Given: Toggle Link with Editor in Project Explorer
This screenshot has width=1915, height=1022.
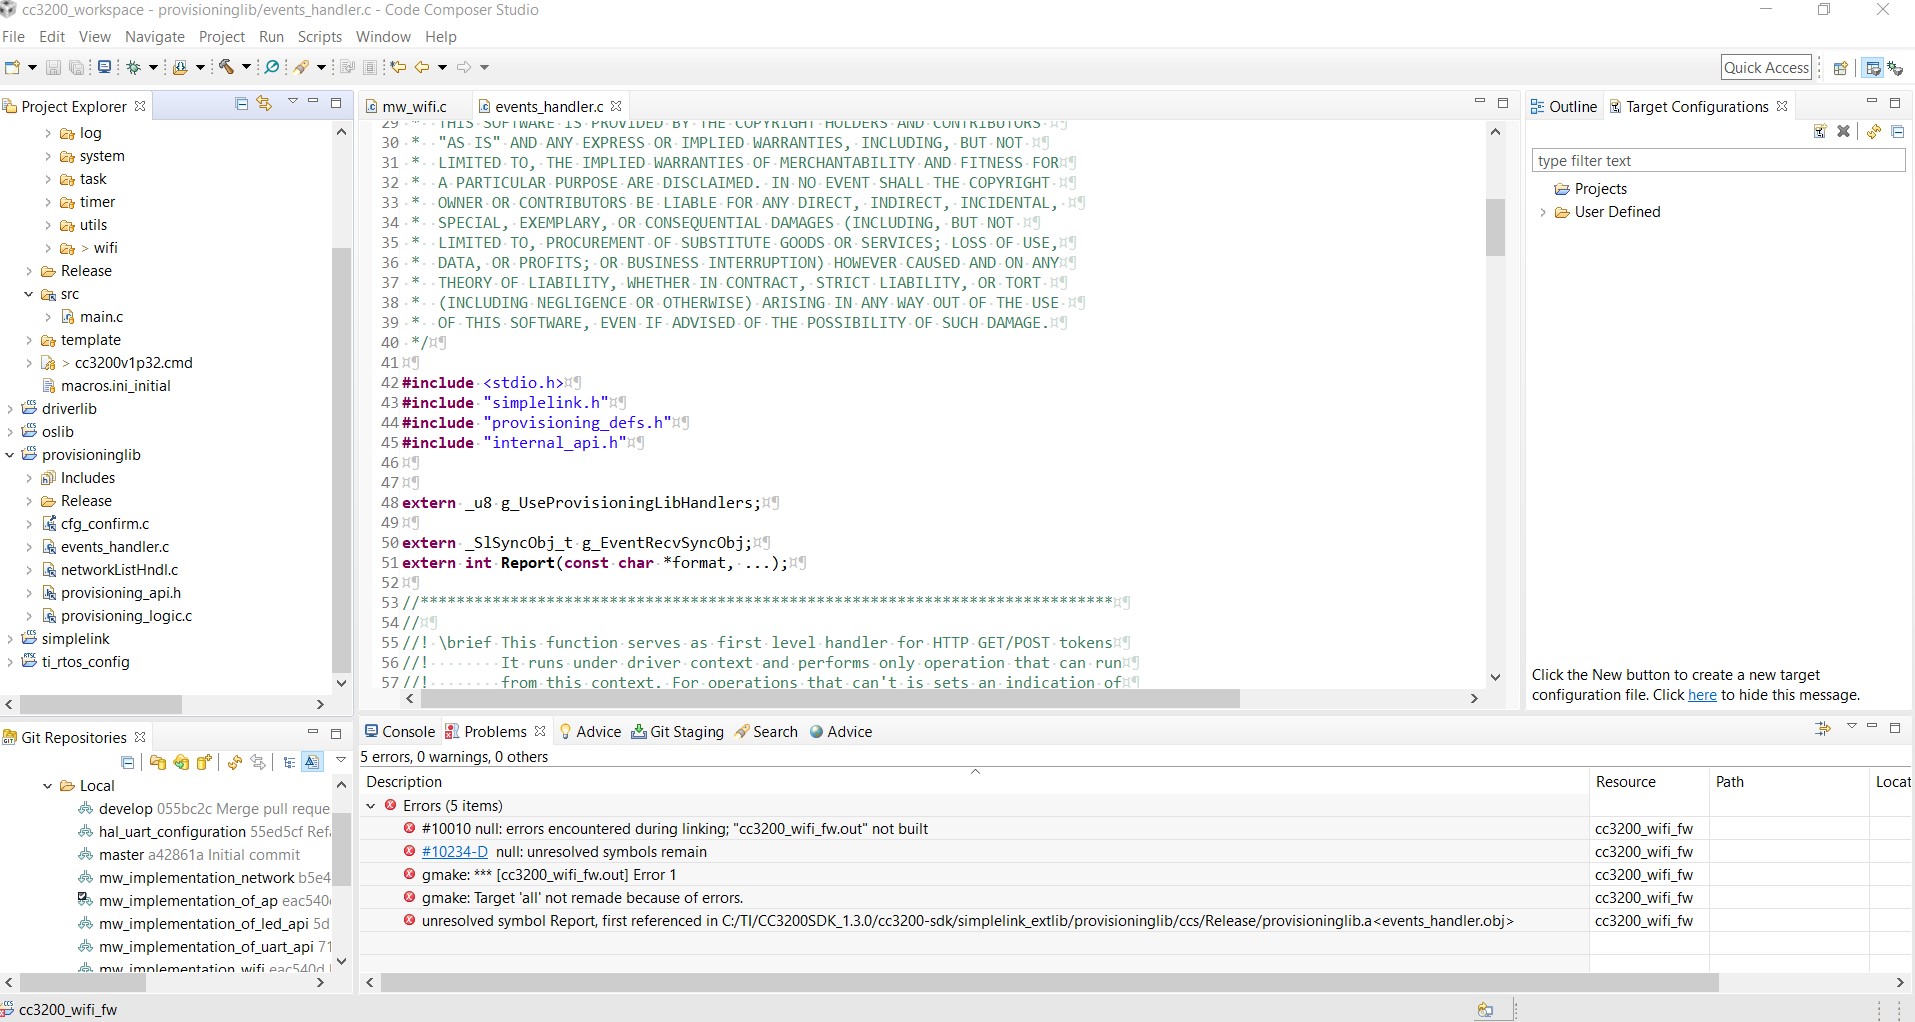Looking at the screenshot, I should 264,103.
